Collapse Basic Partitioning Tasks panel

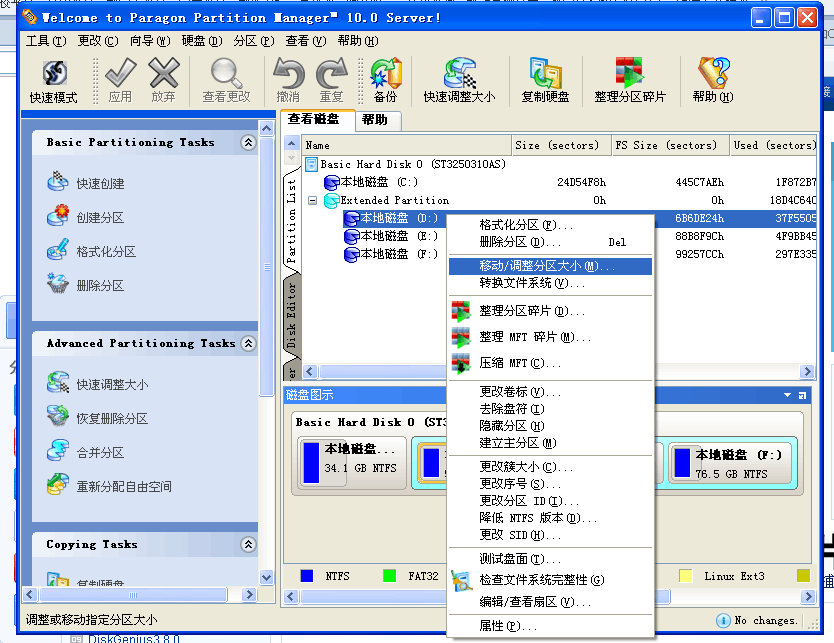248,143
